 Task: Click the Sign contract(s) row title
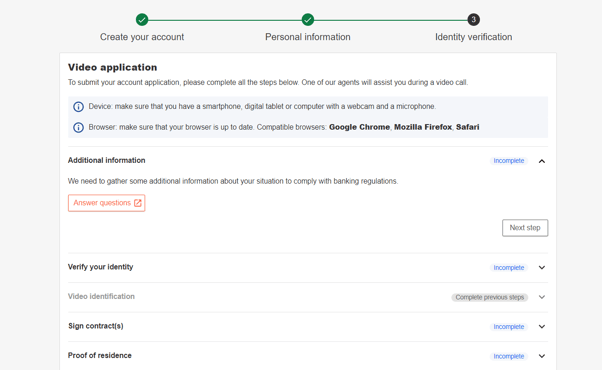96,326
